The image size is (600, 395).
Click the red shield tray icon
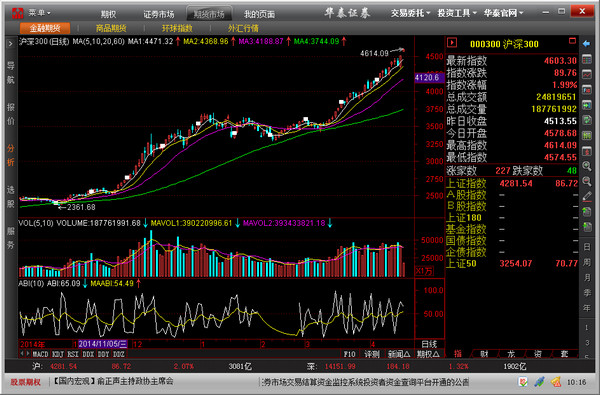tap(523, 382)
